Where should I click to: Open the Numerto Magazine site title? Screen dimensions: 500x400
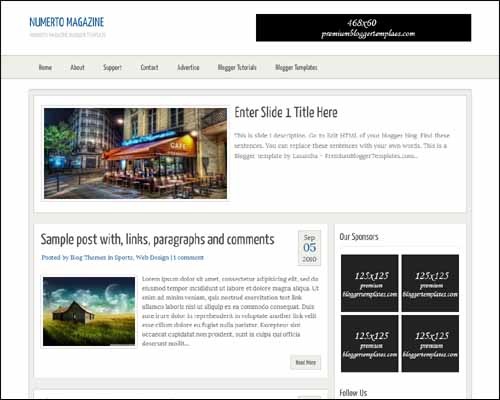pos(67,22)
